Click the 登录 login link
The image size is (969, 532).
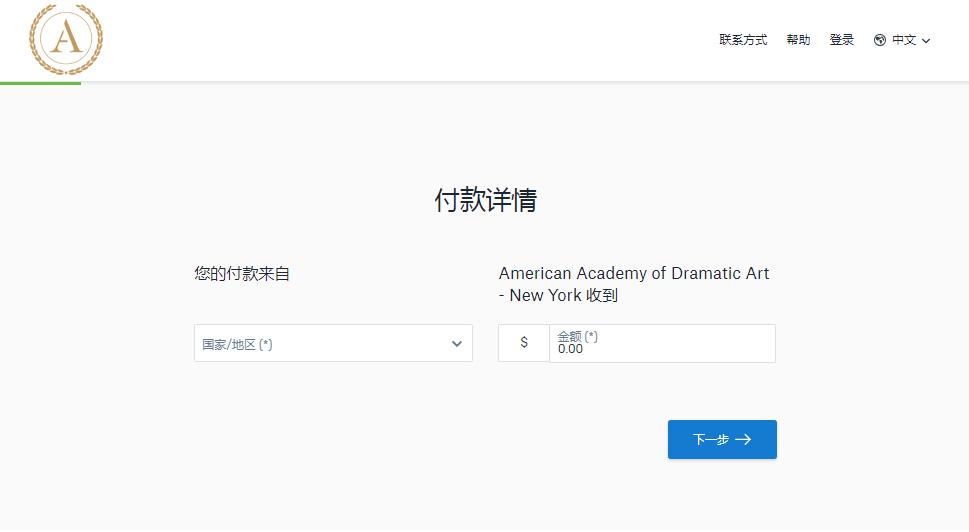841,40
